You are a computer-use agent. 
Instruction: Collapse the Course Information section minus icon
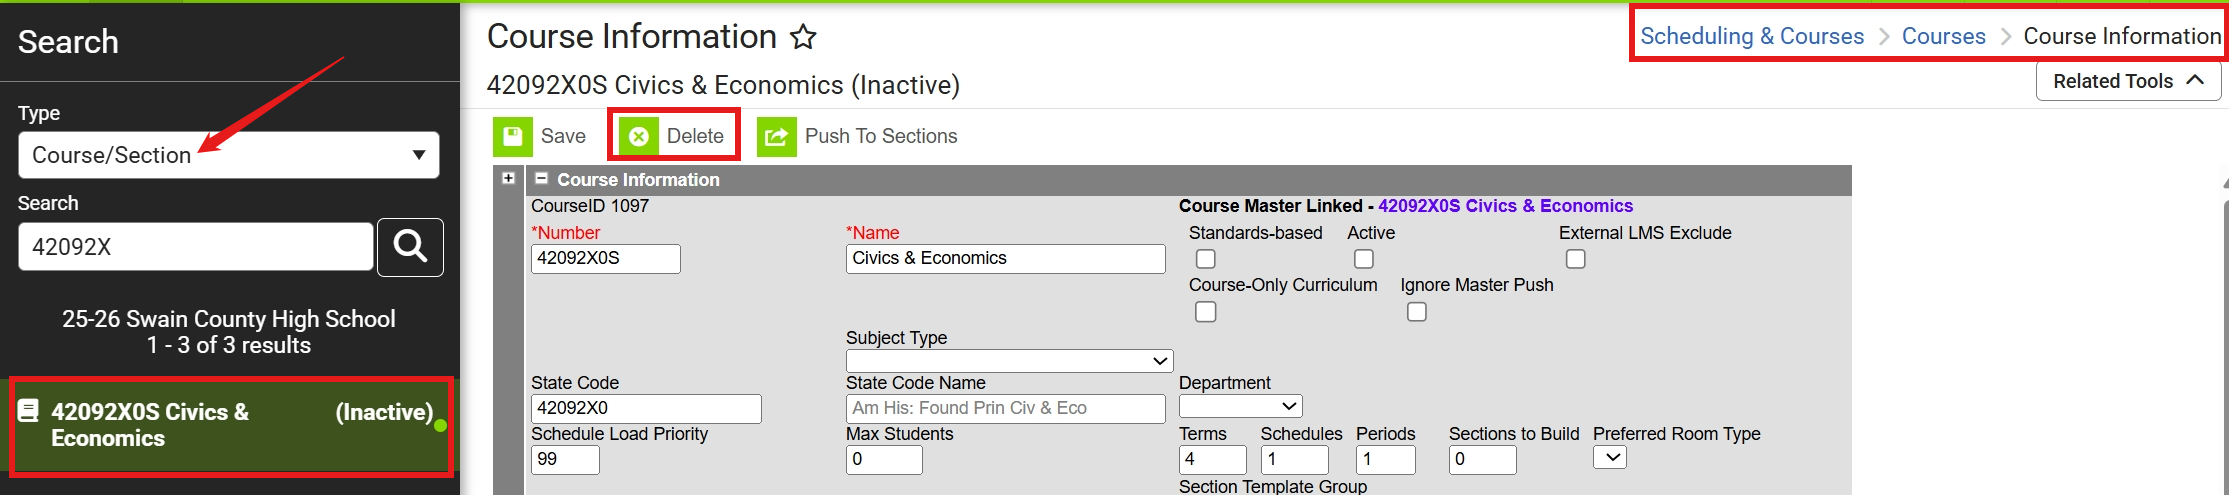coord(542,179)
